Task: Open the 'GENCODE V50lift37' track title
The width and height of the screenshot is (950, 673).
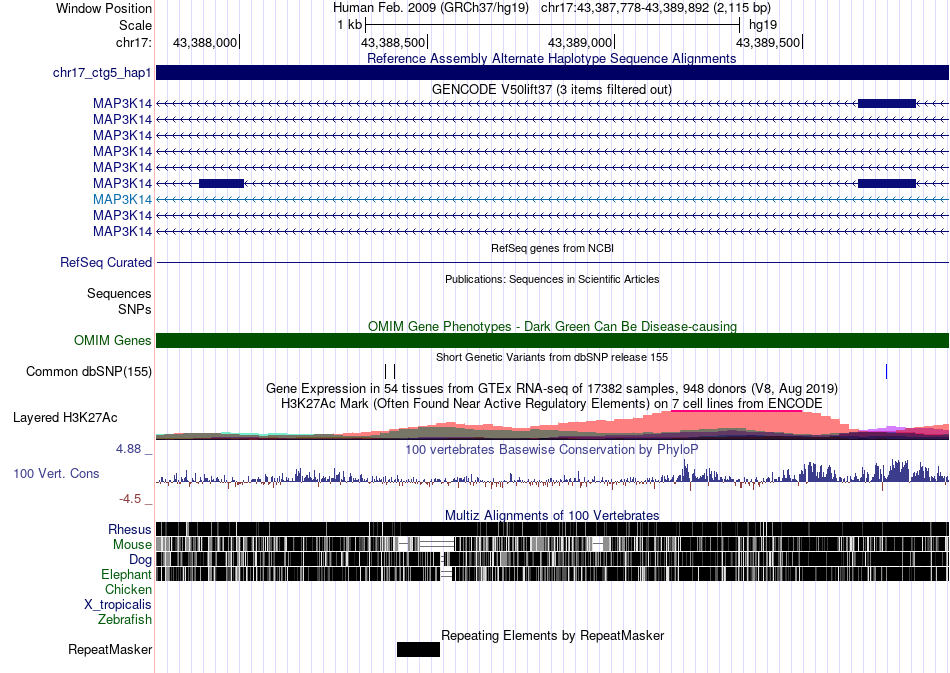Action: pos(551,90)
